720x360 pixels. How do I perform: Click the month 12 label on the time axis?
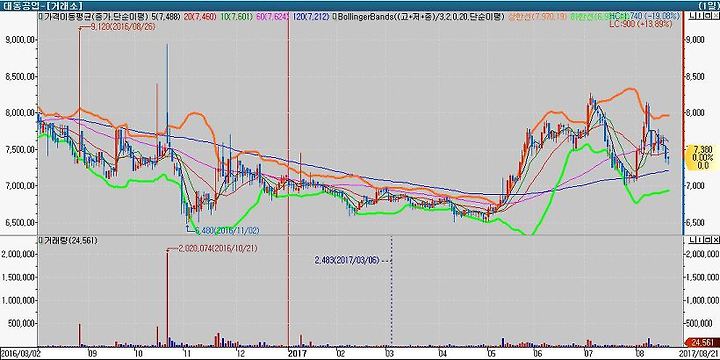coord(240,354)
